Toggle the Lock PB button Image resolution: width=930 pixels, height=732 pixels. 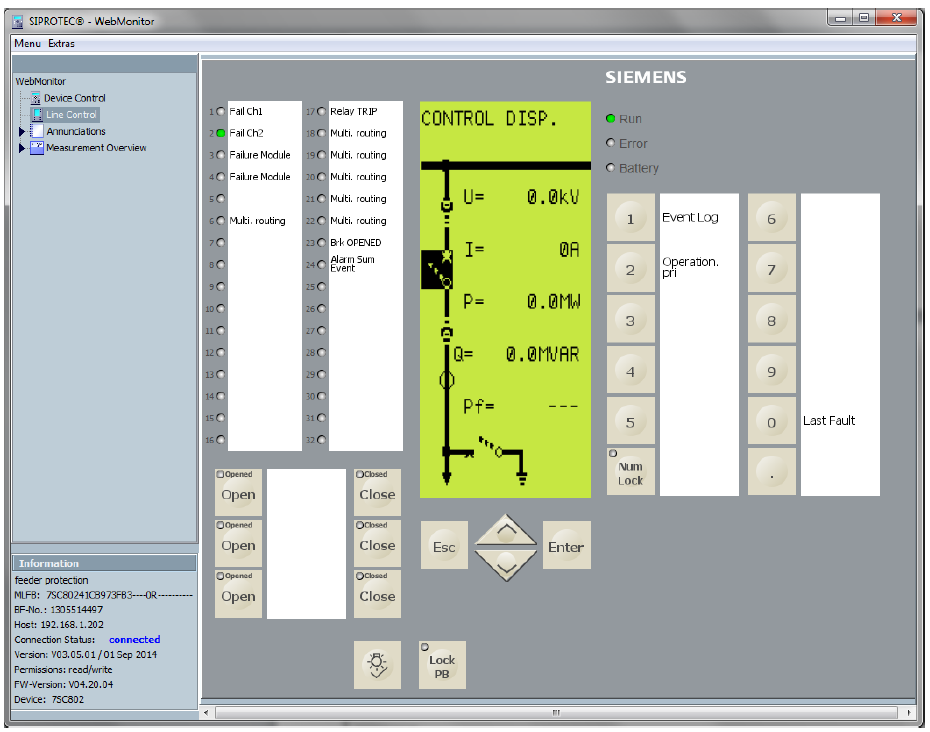pyautogui.click(x=442, y=664)
